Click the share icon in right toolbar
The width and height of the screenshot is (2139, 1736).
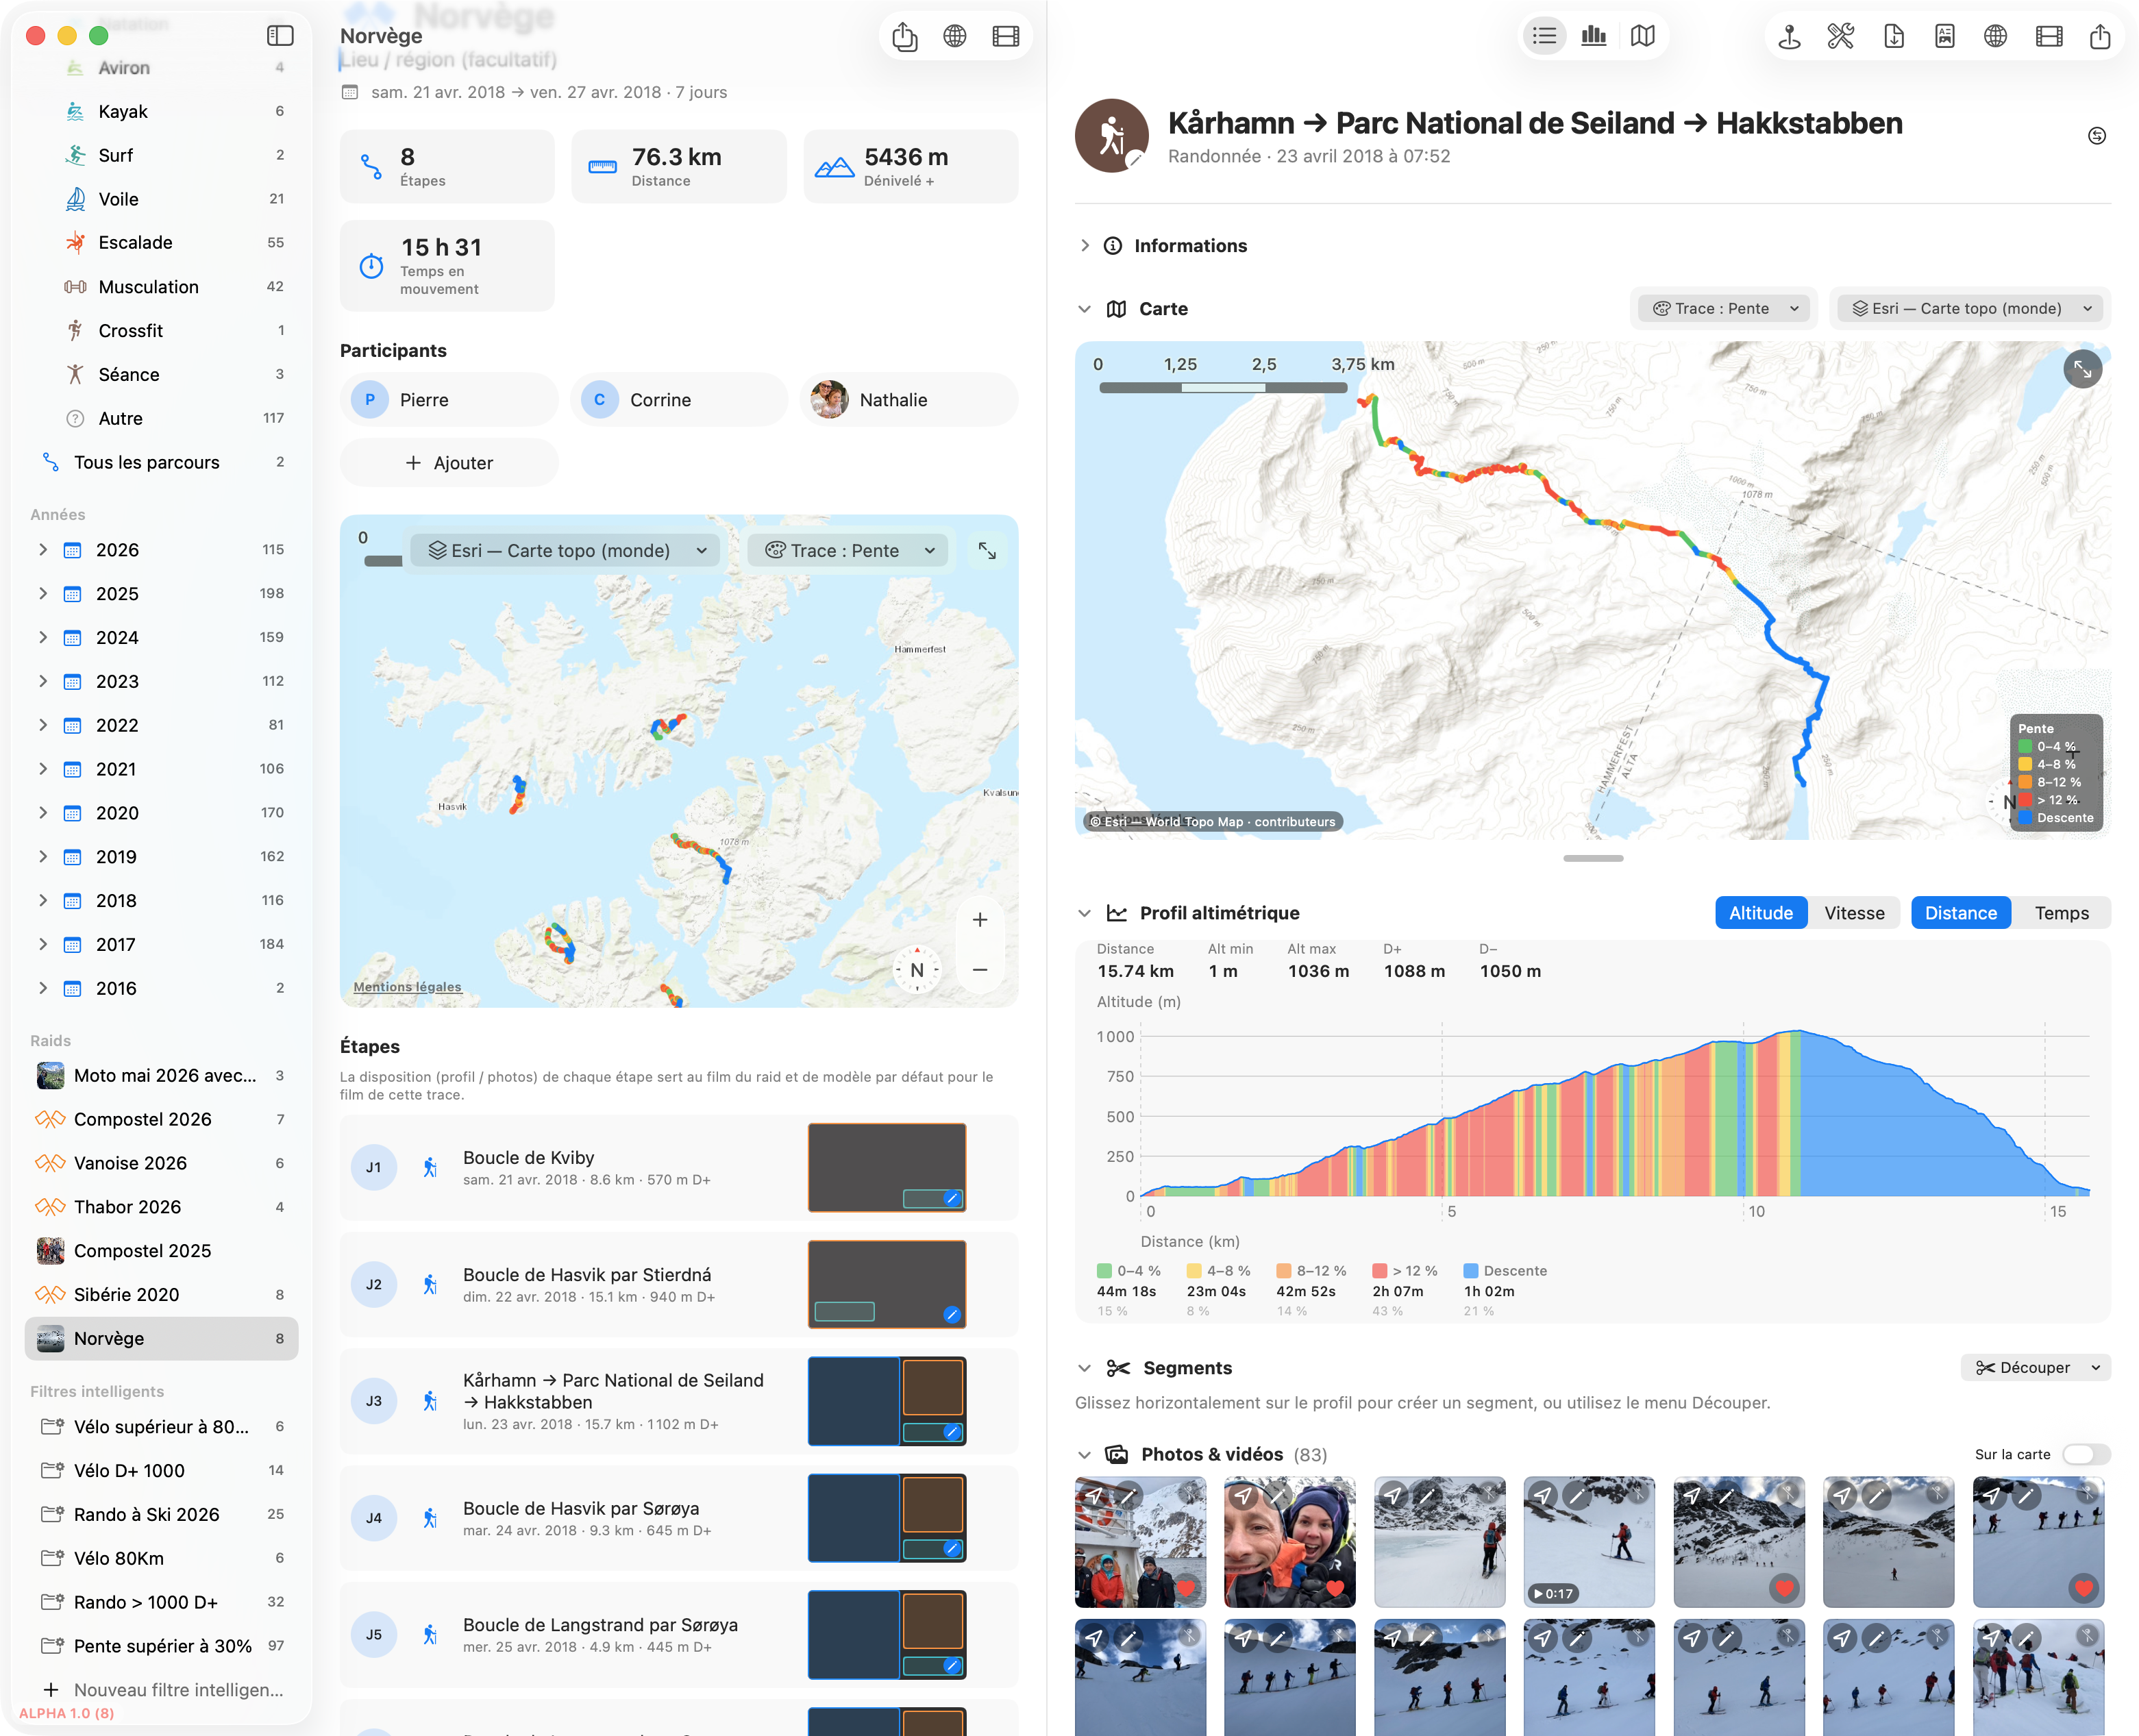pos(2100,37)
